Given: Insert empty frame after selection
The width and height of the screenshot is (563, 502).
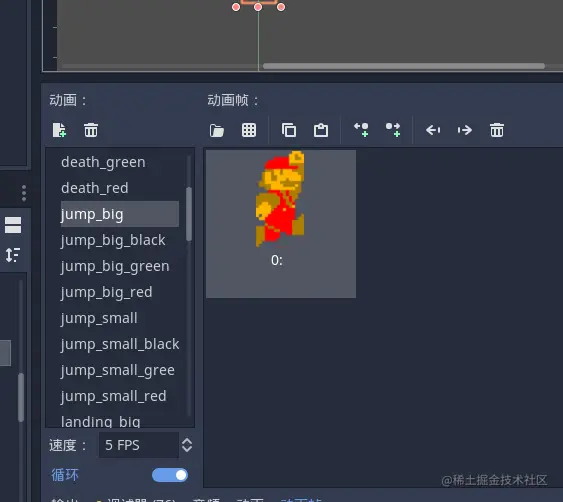Looking at the screenshot, I should [393, 130].
